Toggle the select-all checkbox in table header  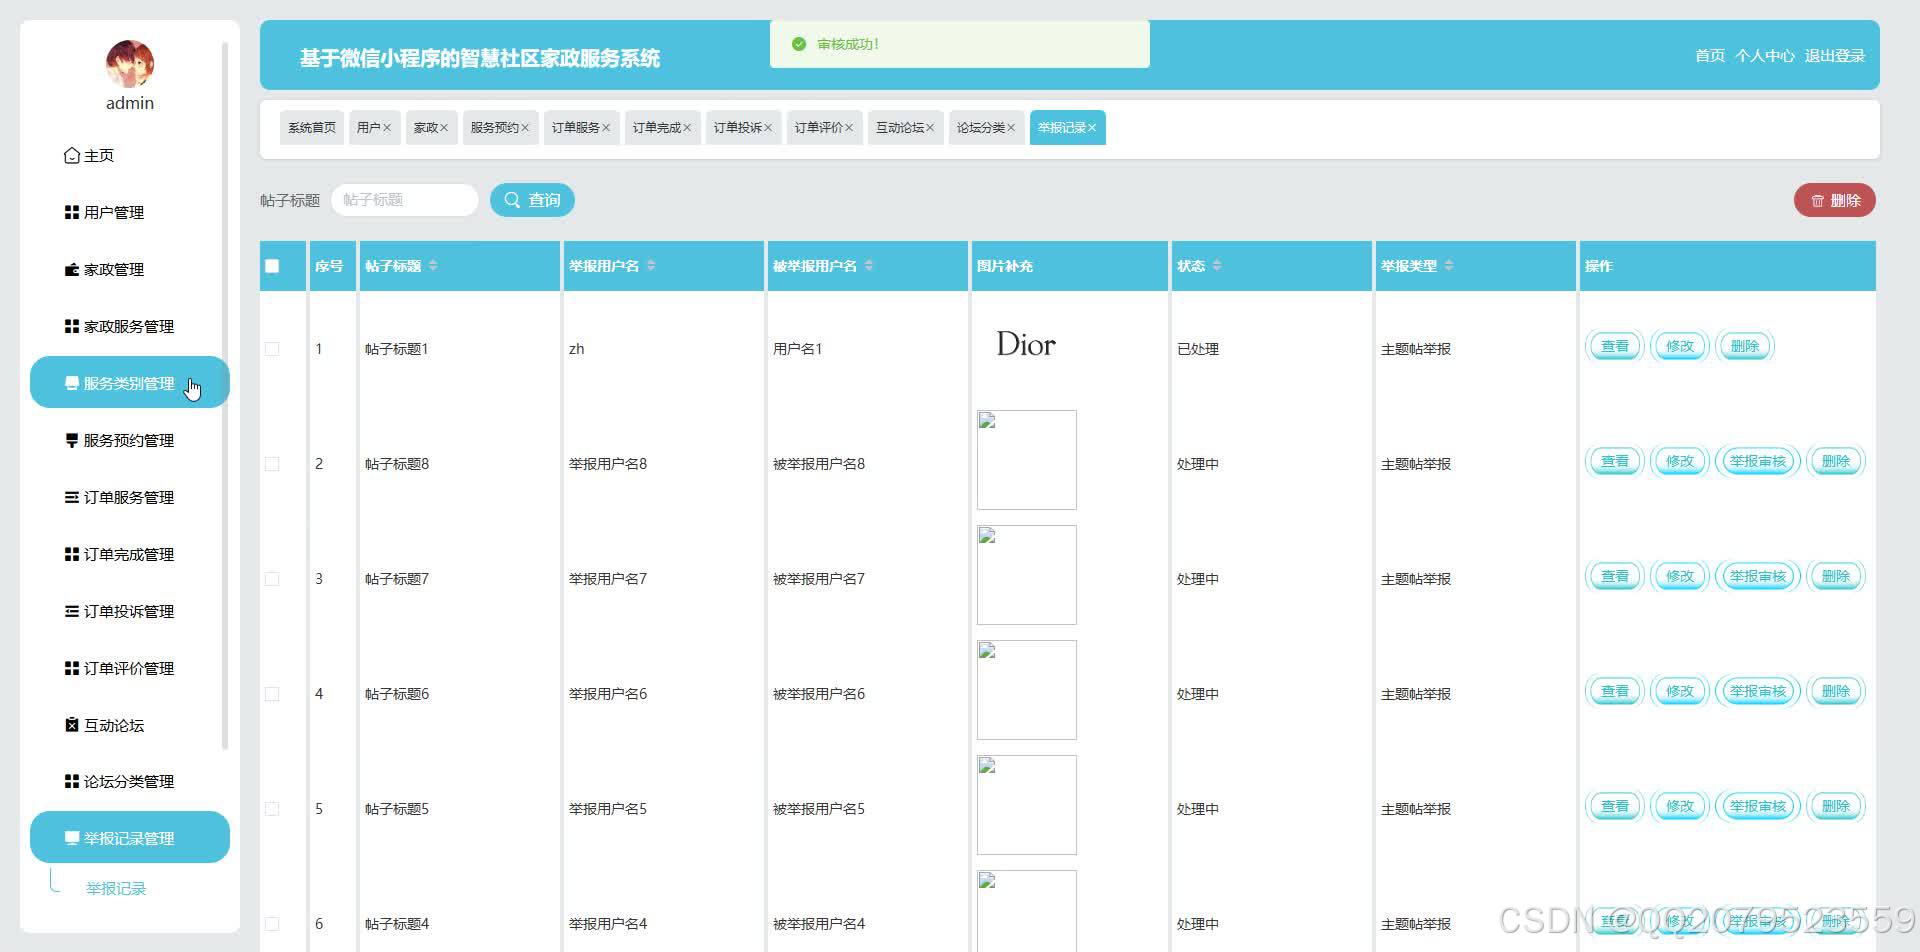pos(272,265)
